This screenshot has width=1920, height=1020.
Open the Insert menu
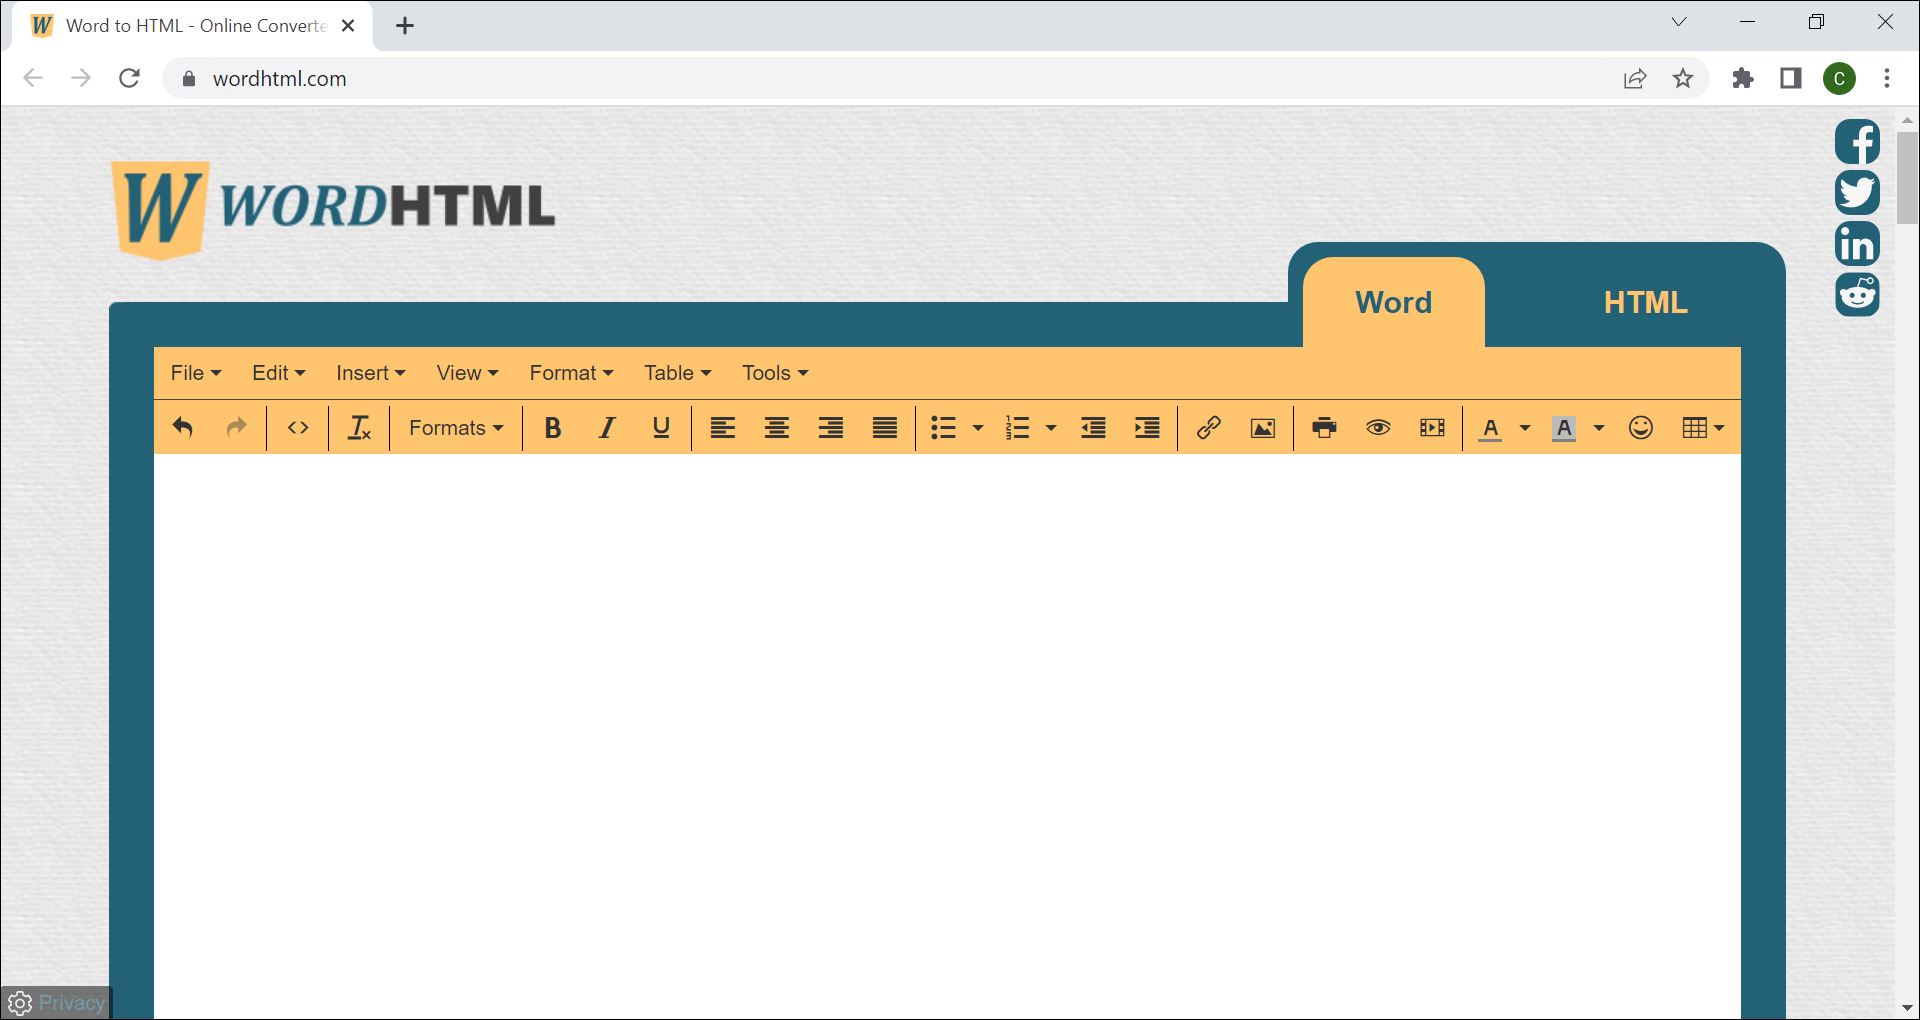click(371, 373)
